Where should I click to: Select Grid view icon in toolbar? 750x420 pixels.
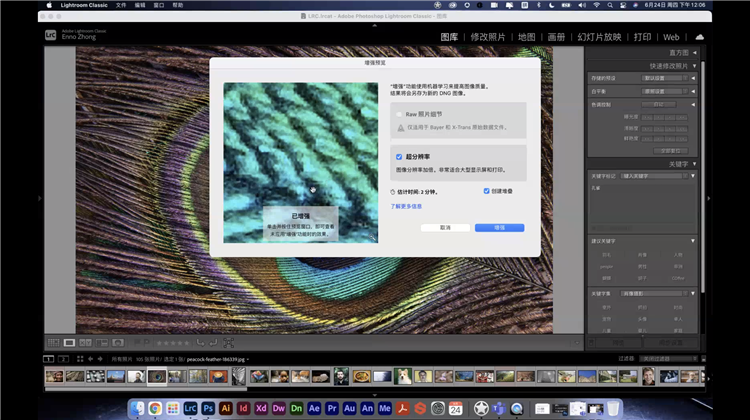coord(54,343)
